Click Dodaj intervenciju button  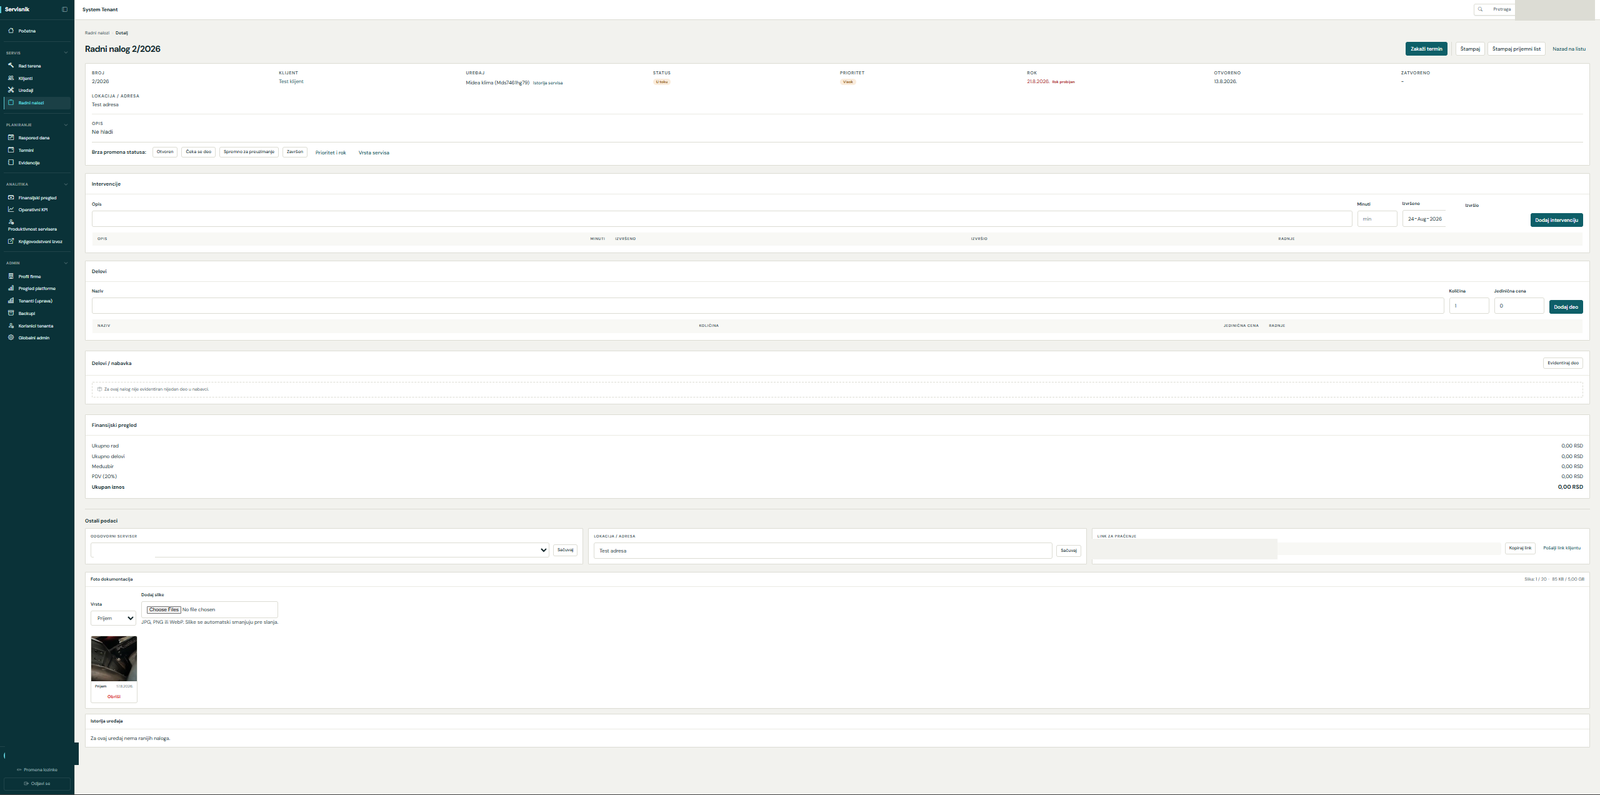pos(1556,220)
